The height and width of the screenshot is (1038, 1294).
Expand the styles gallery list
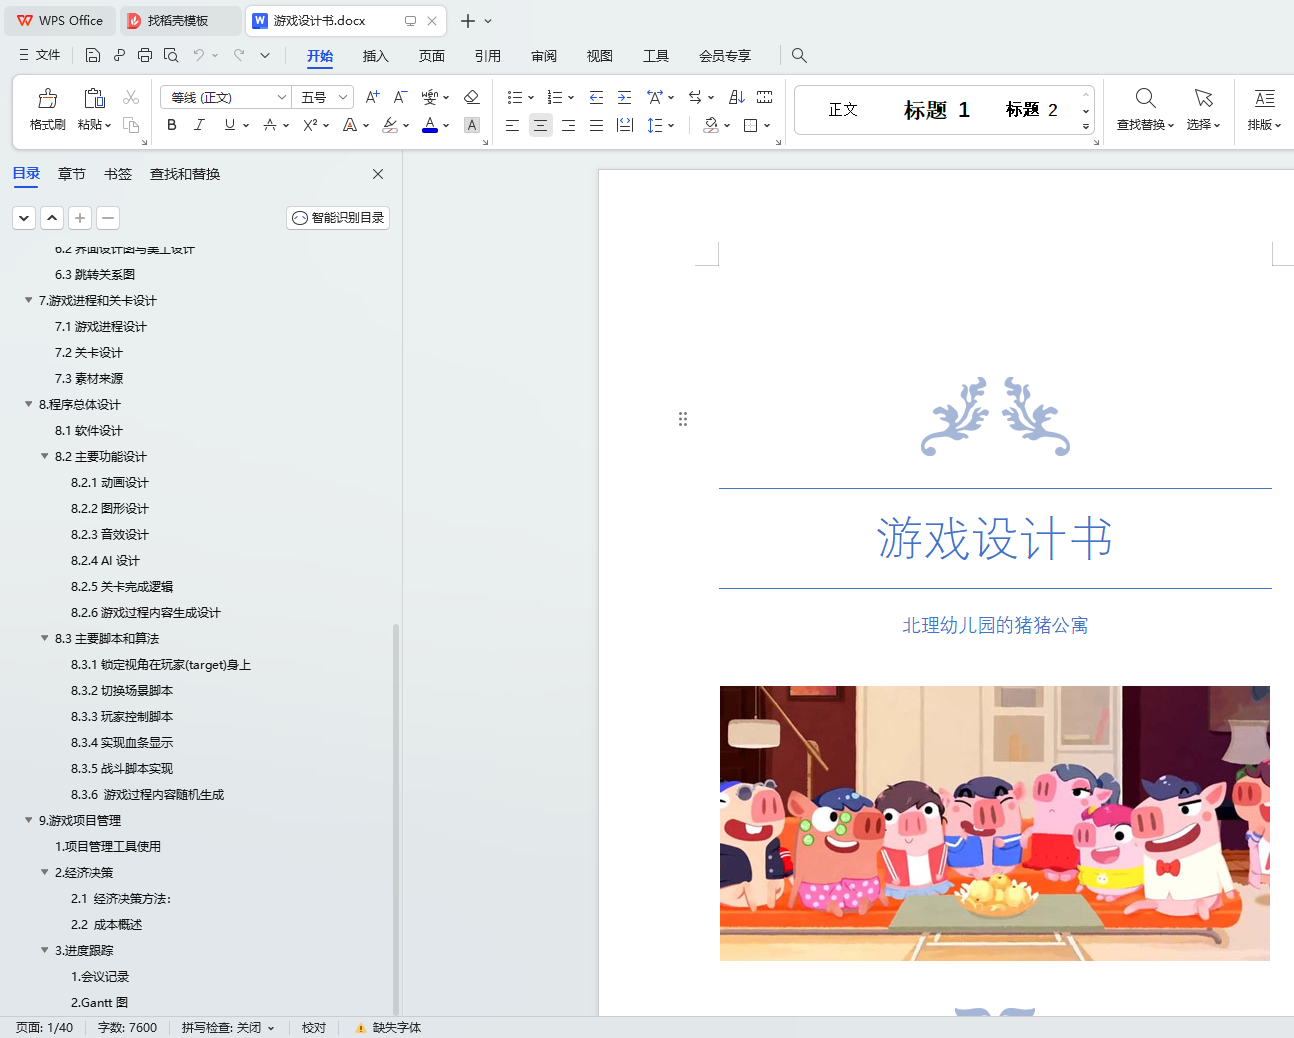pos(1086,127)
